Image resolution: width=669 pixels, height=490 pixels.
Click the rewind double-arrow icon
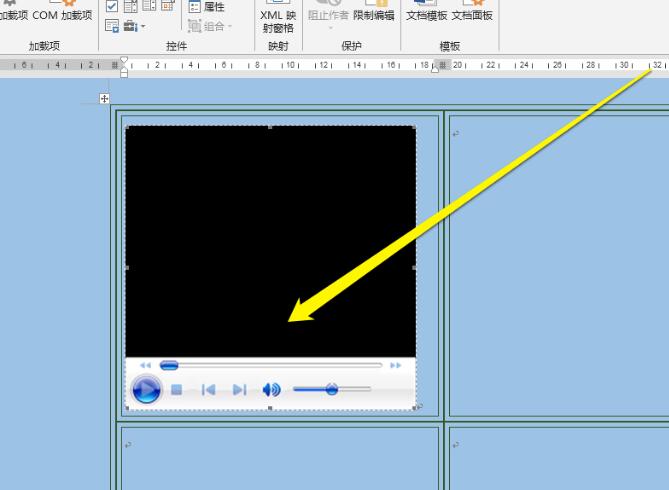(146, 366)
